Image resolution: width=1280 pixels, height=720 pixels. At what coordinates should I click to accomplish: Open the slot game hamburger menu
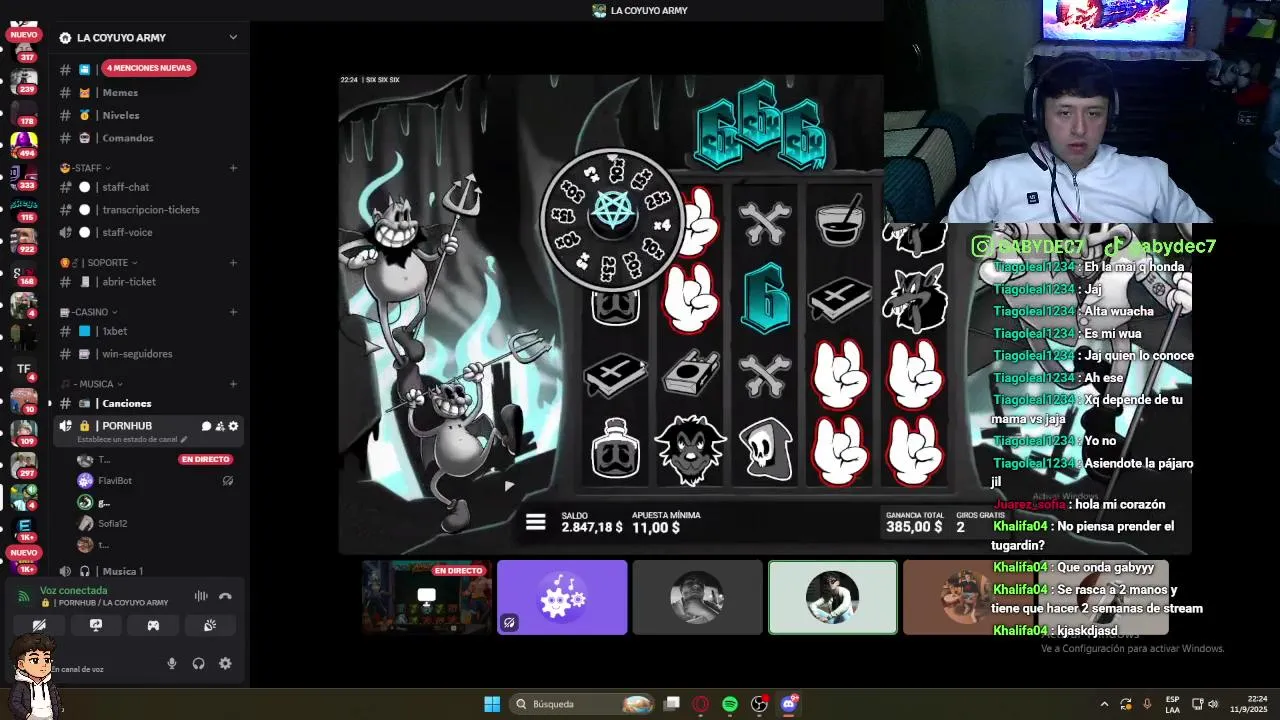[536, 522]
